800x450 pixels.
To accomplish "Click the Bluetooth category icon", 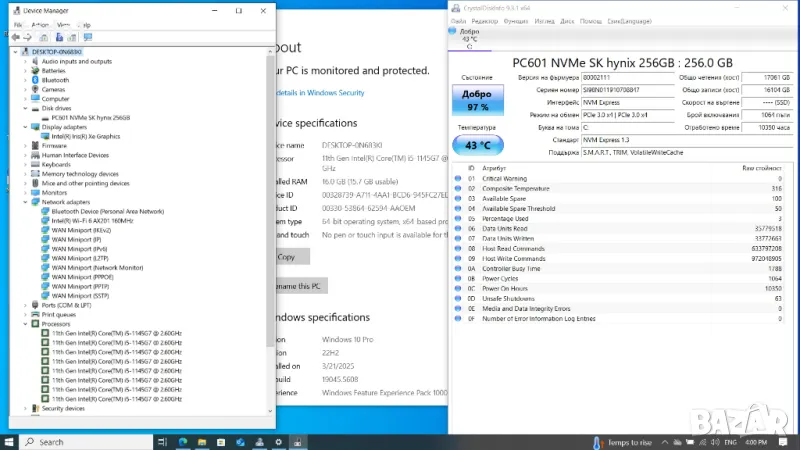I will point(35,80).
